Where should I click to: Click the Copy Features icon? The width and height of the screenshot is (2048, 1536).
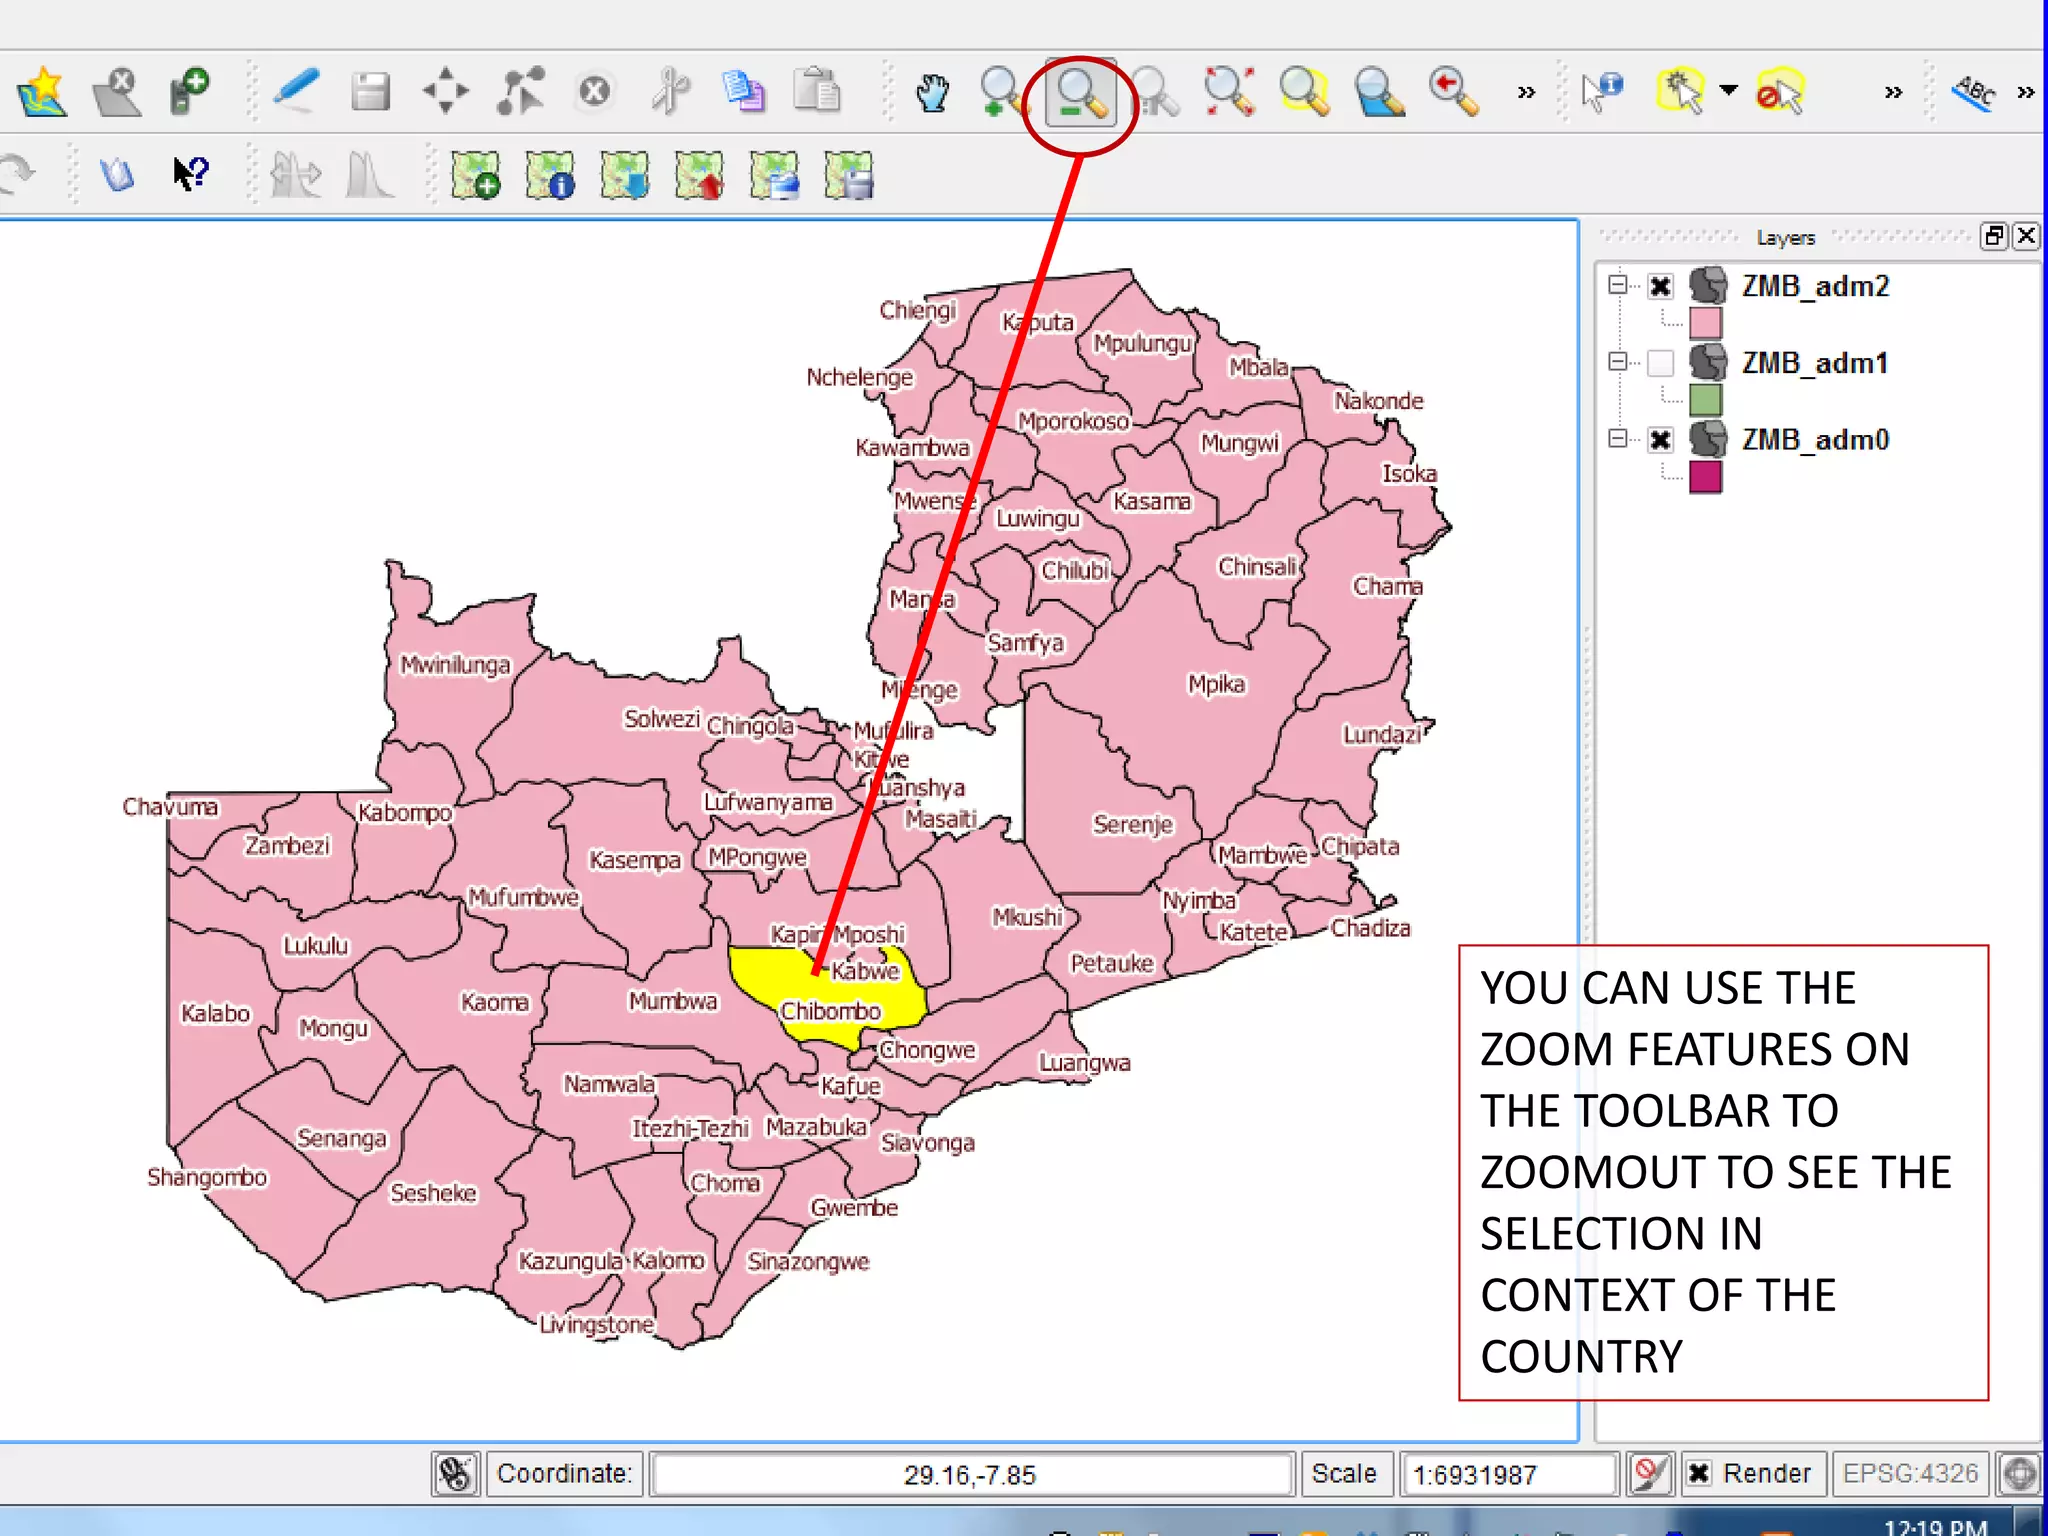coord(743,92)
